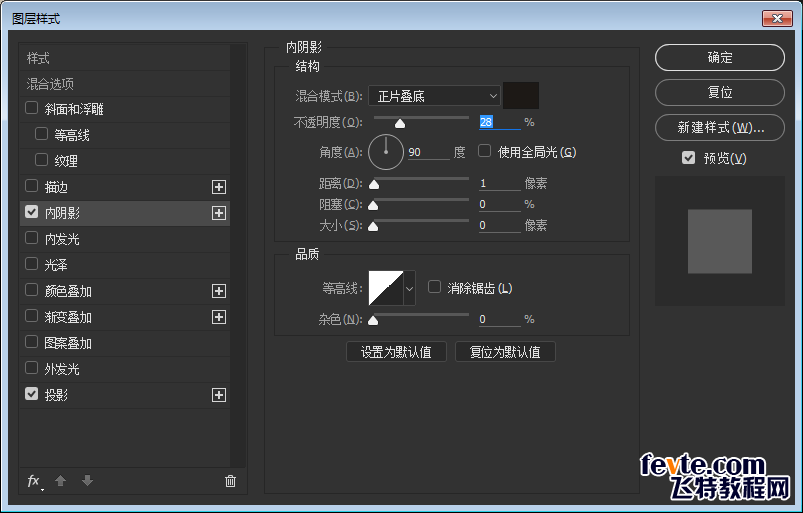Click the 杂色 value field

pos(499,319)
